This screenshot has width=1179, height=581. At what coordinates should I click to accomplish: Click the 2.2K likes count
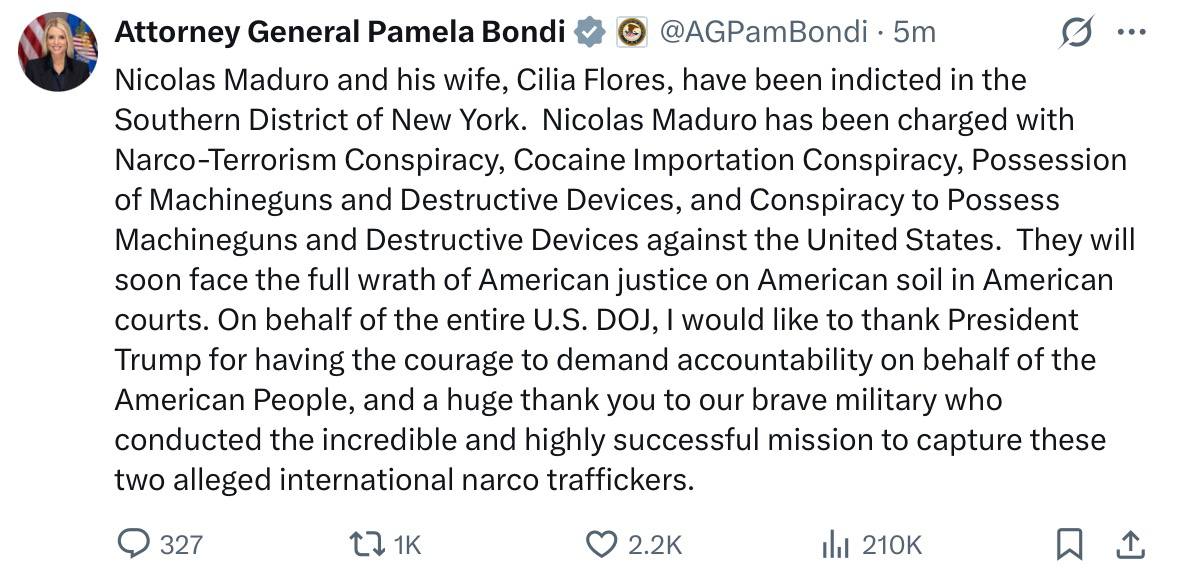point(655,544)
